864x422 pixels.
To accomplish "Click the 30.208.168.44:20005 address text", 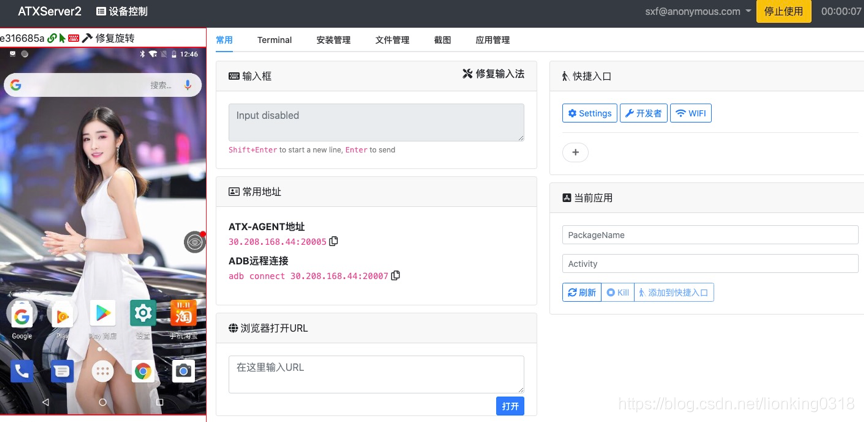I will [277, 241].
